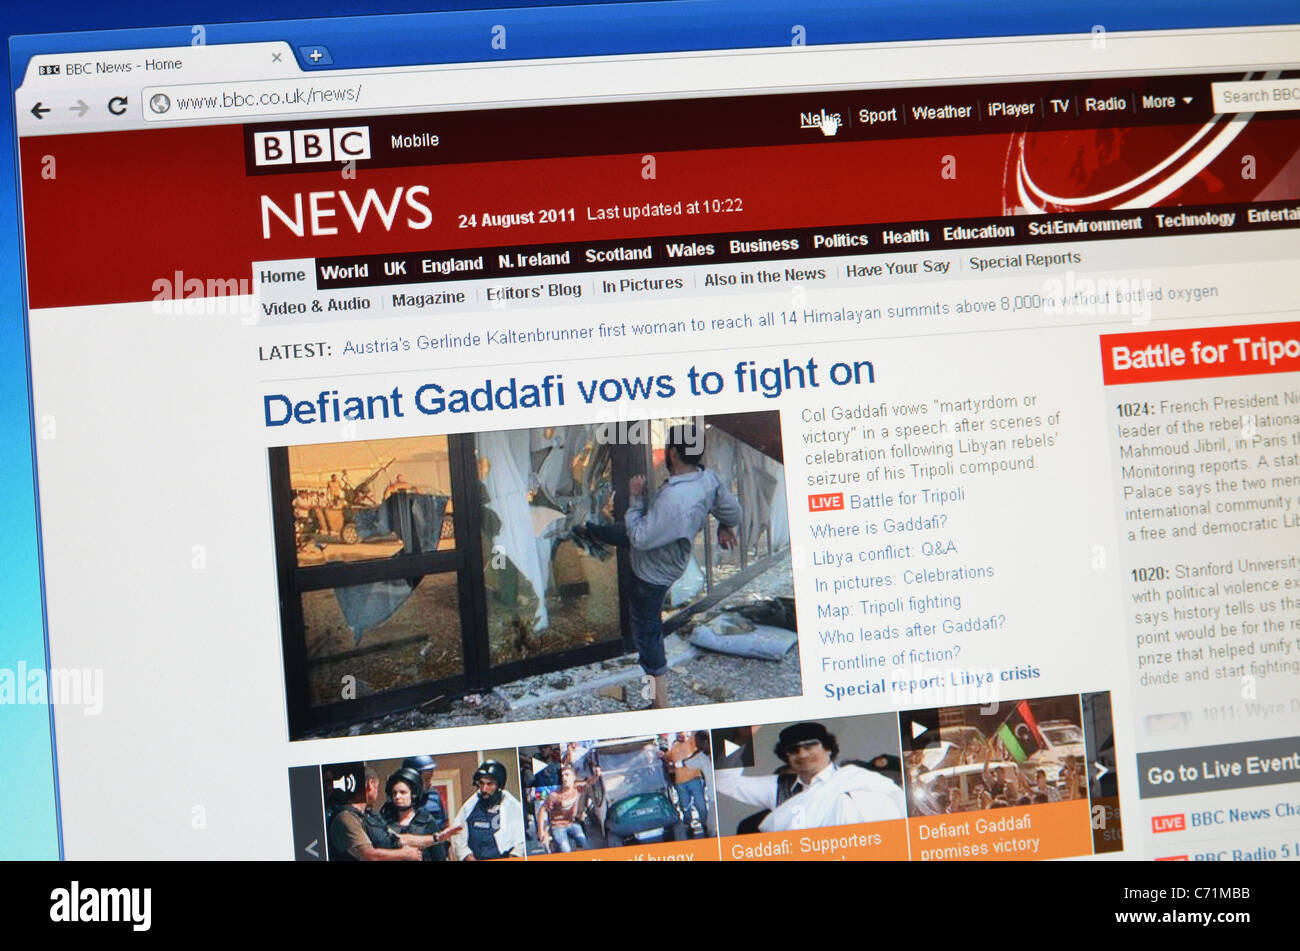Image resolution: width=1300 pixels, height=951 pixels.
Task: Select the Education section tab
Action: [978, 232]
